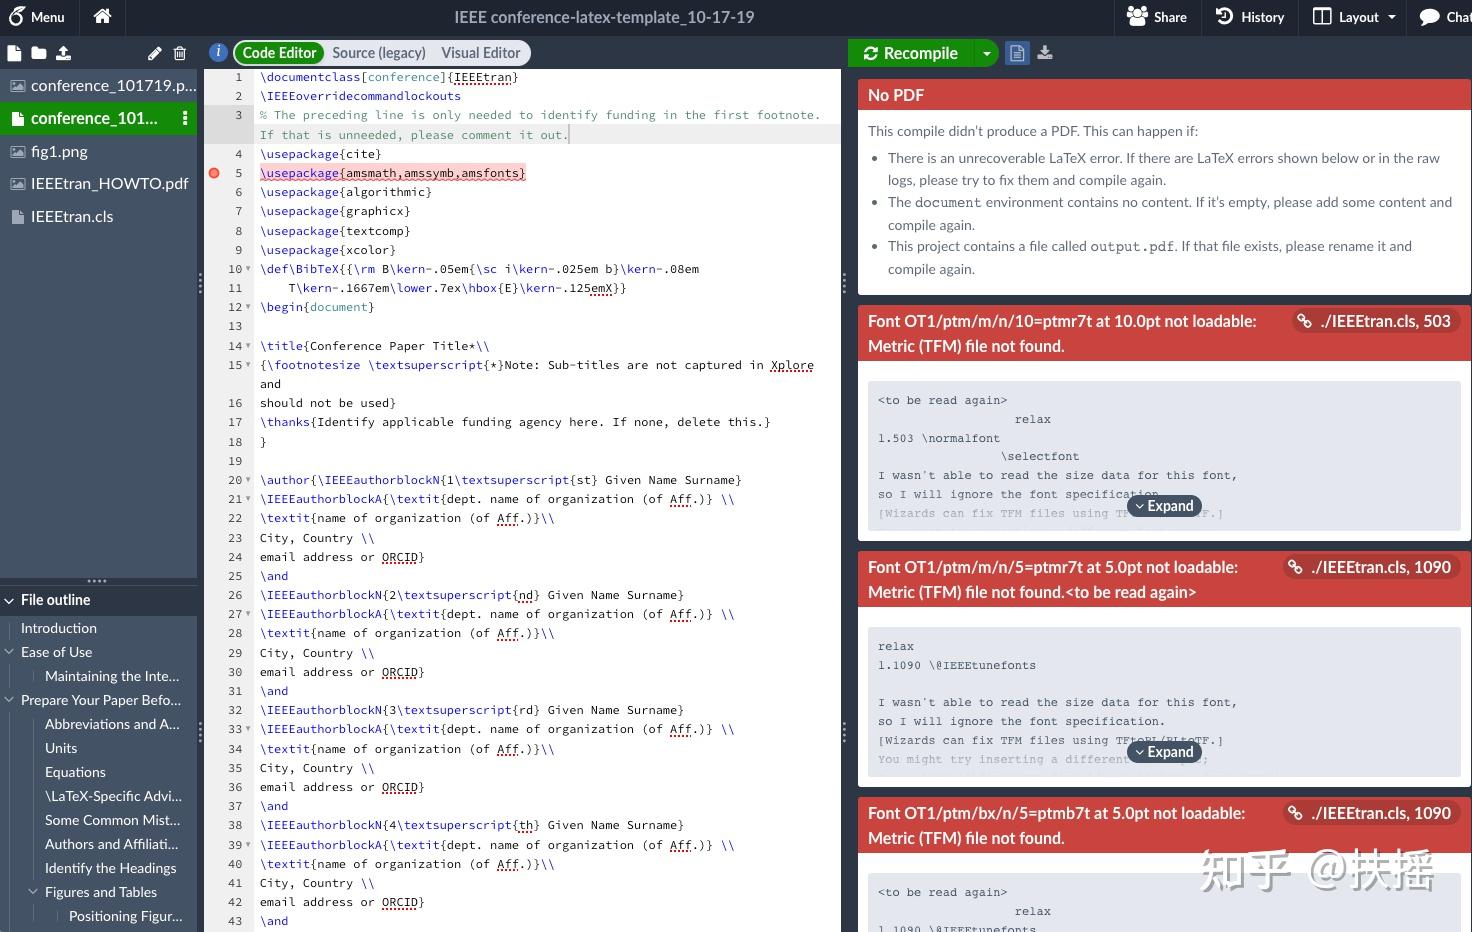Screen dimensions: 1472x932
Task: Create a new file using the blank-page icon
Action: 15,53
